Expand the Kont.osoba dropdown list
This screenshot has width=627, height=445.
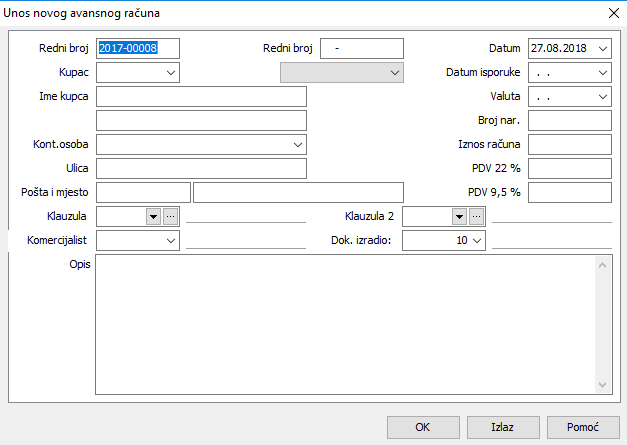[298, 144]
